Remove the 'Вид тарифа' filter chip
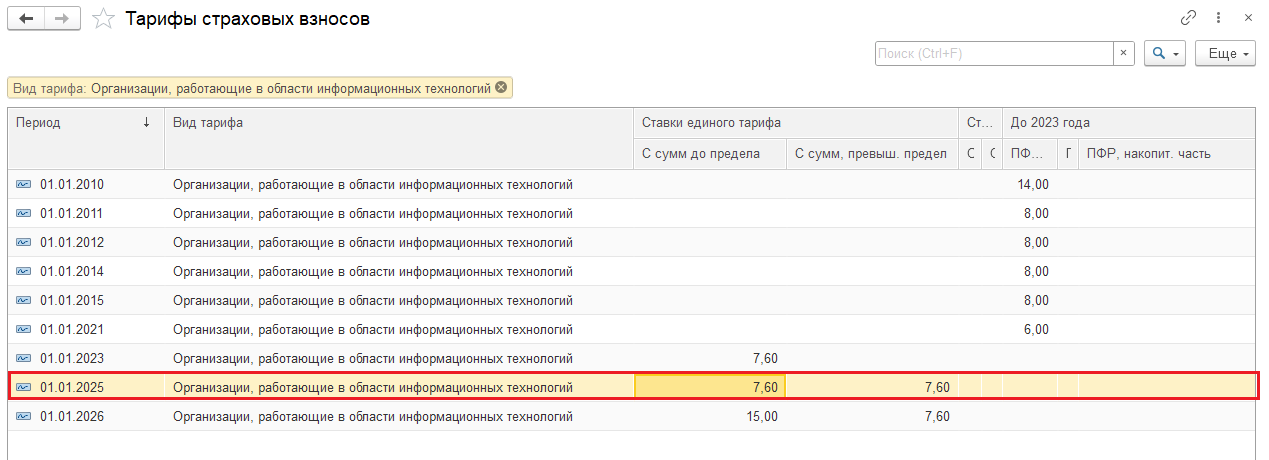Screen dimensions: 1269x460 [x=501, y=87]
